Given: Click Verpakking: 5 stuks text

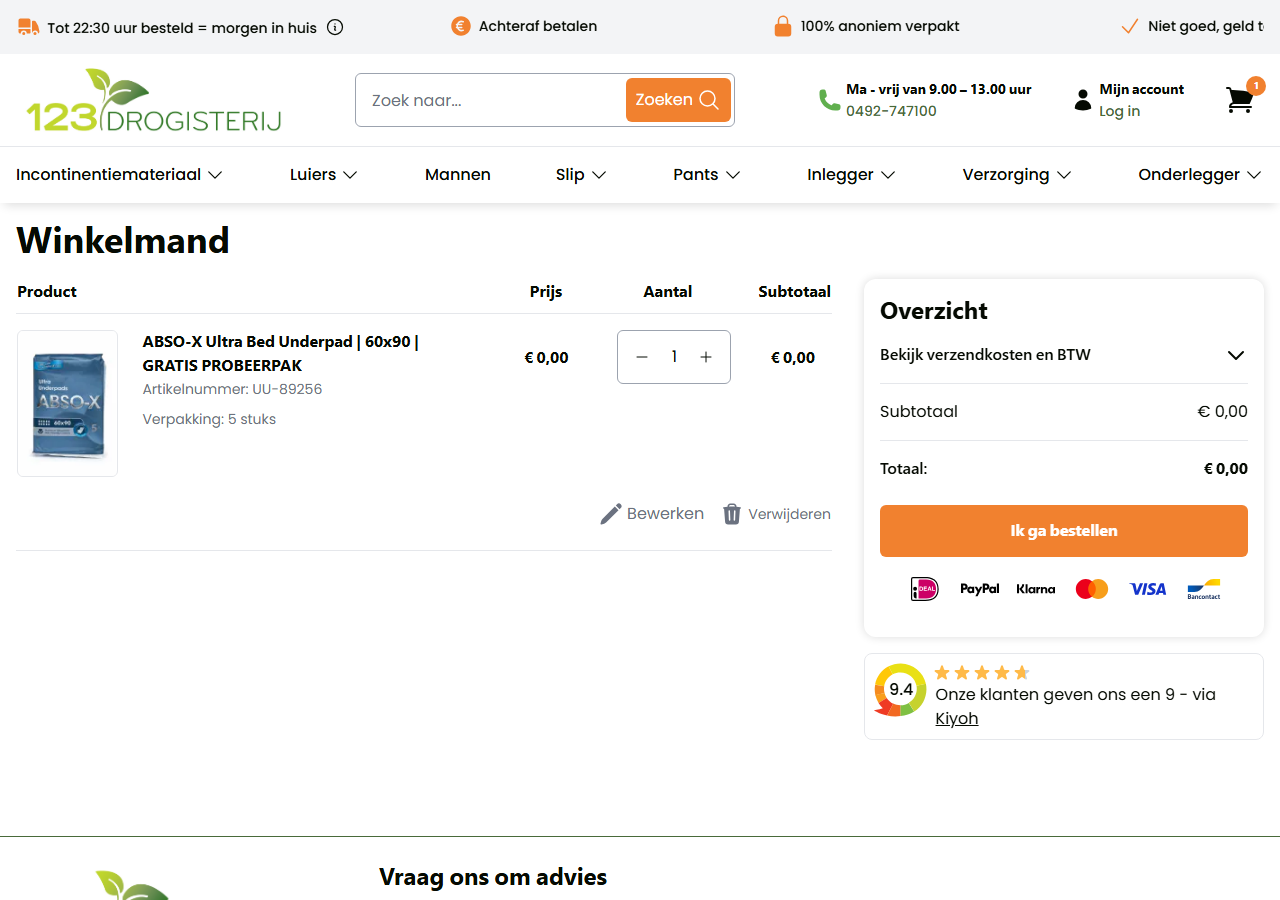Looking at the screenshot, I should pos(209,419).
